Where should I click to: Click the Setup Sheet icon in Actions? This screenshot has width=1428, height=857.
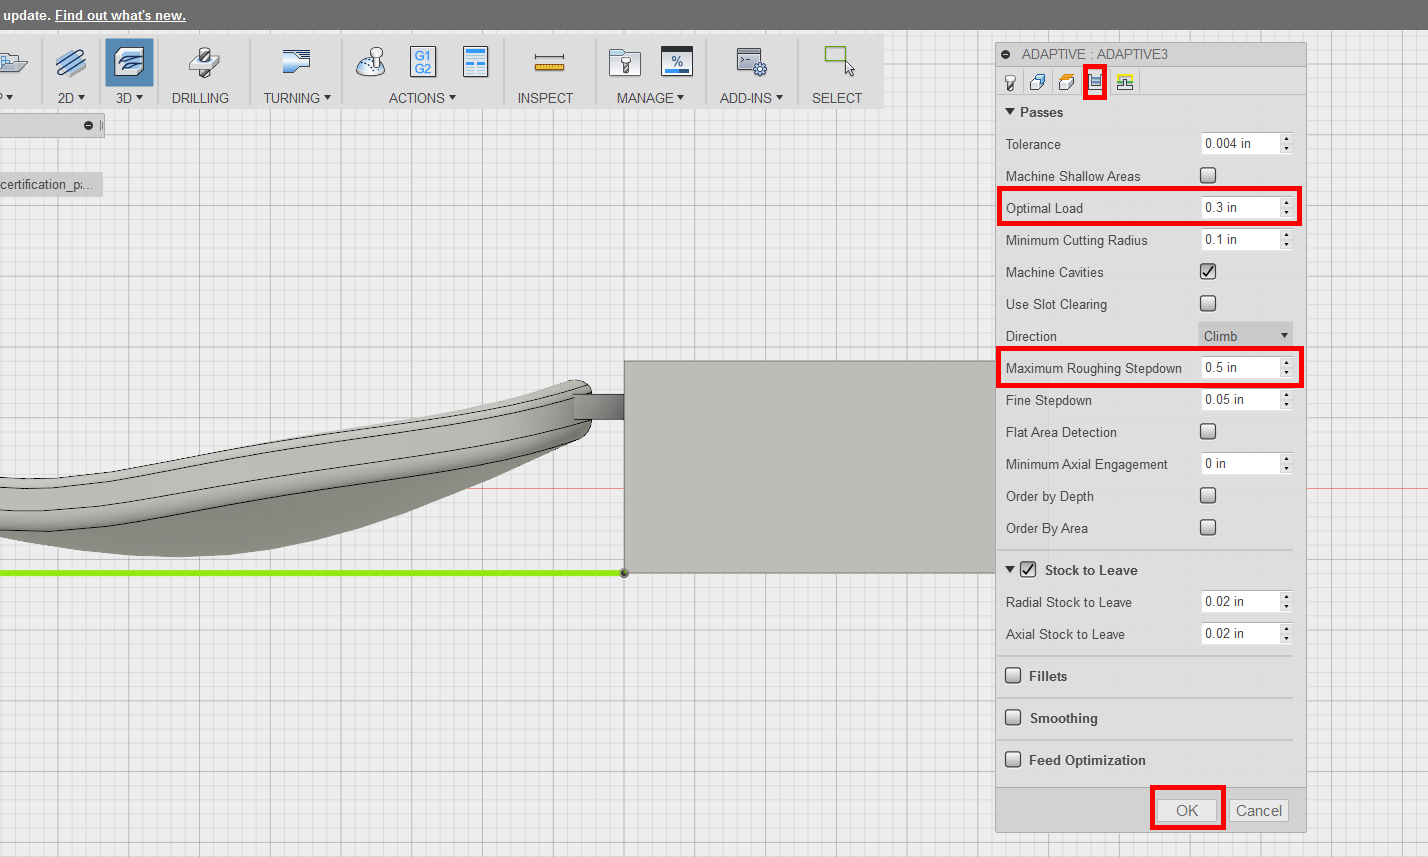[x=476, y=62]
